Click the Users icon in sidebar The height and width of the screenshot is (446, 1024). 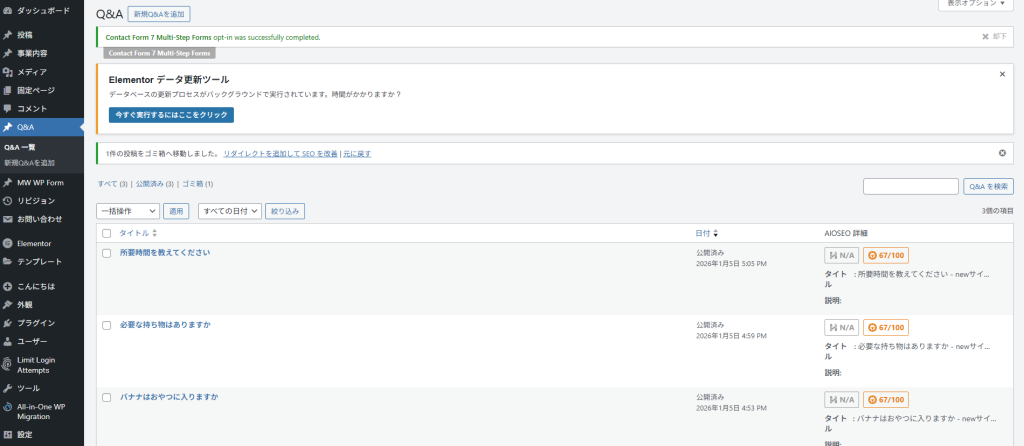pyautogui.click(x=8, y=341)
